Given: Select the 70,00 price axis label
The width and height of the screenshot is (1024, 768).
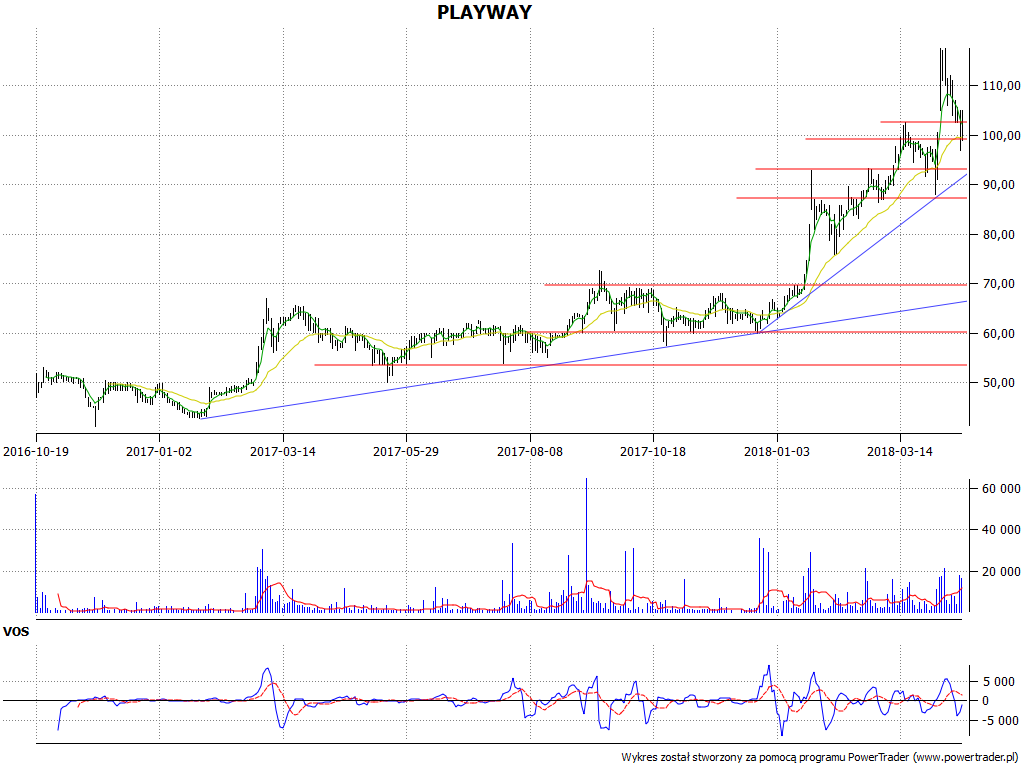Looking at the screenshot, I should coord(999,284).
